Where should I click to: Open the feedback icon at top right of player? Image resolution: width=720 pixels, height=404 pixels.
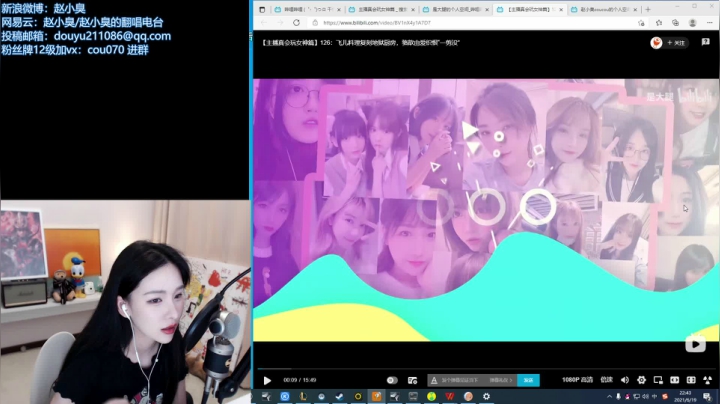[705, 42]
